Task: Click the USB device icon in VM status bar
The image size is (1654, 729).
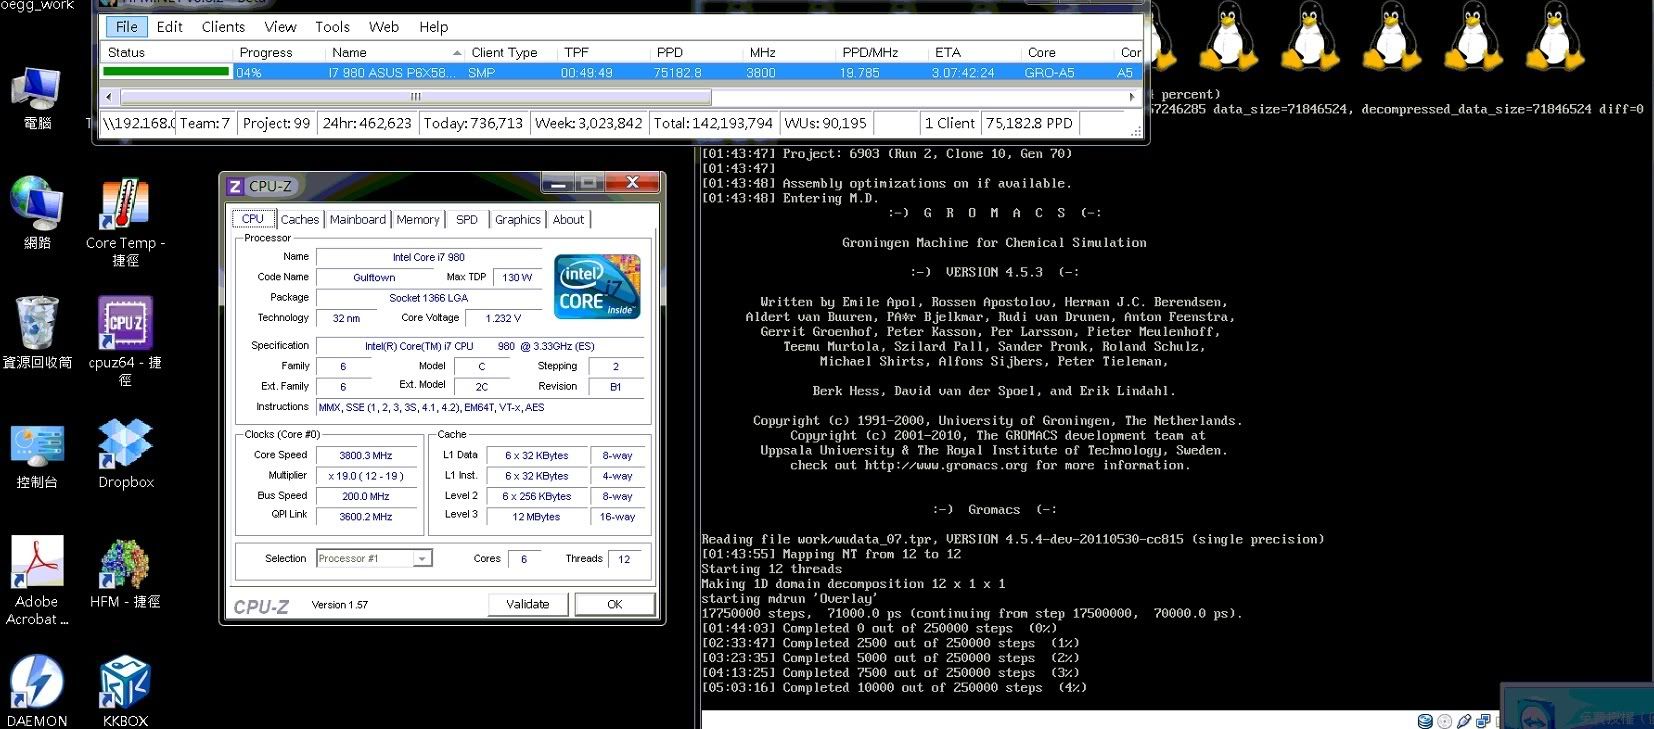Action: [x=1464, y=721]
